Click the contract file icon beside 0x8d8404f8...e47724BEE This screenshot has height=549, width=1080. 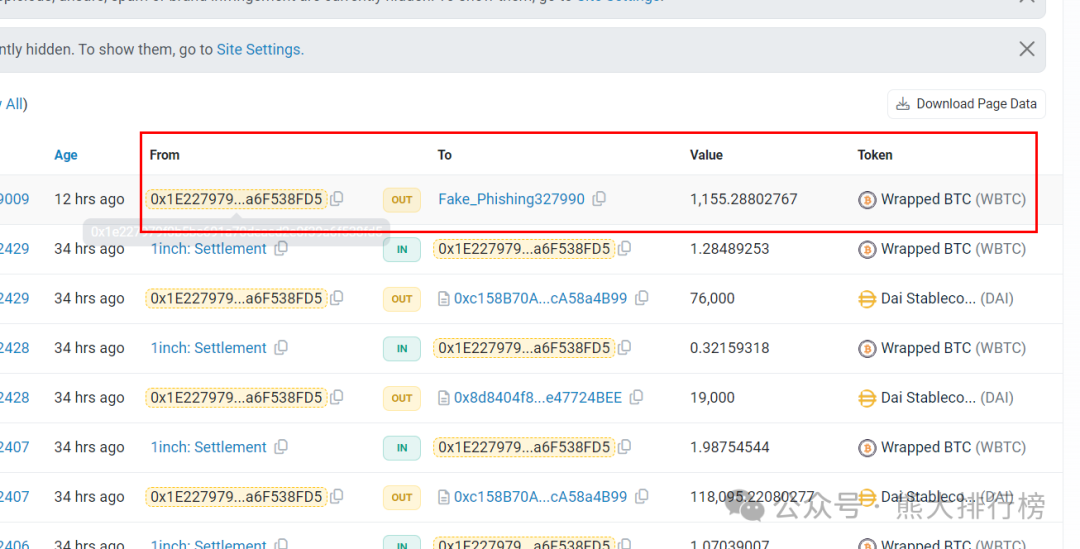pyautogui.click(x=444, y=398)
